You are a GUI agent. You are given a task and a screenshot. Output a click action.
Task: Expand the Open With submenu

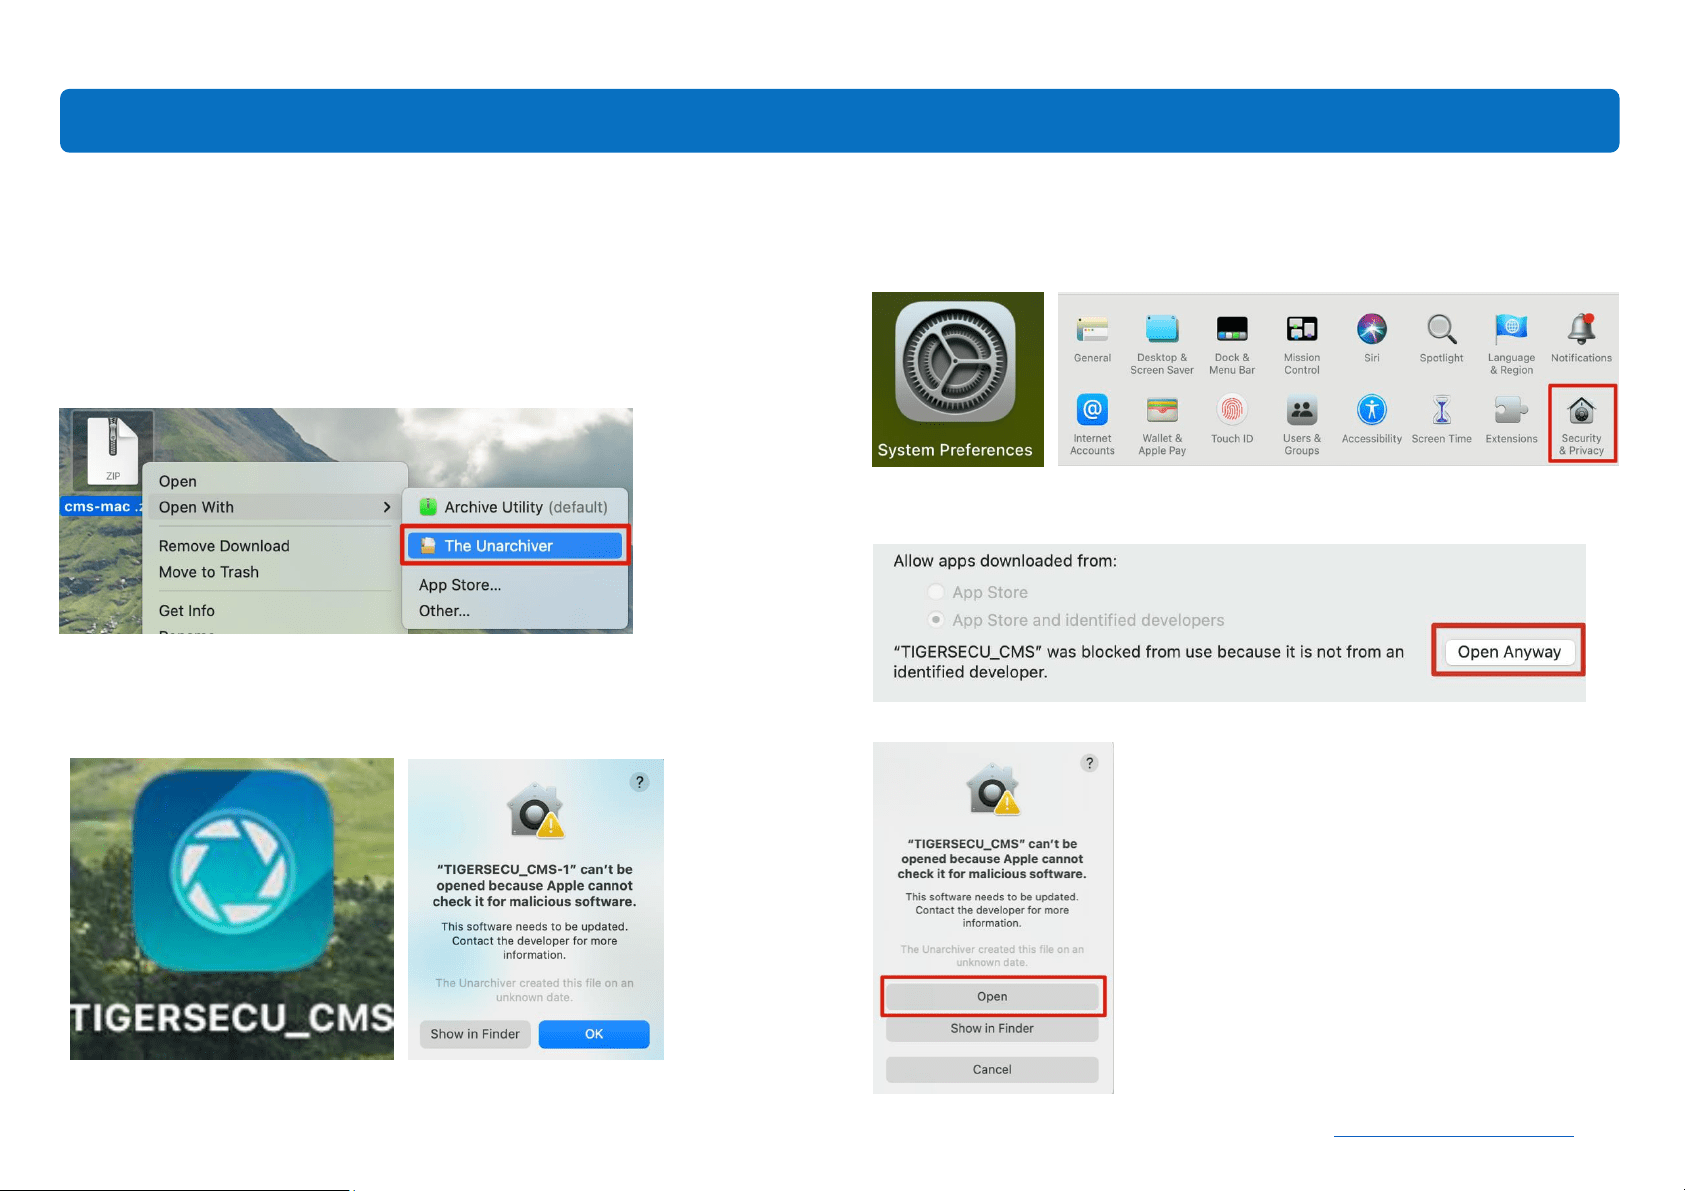click(x=275, y=507)
